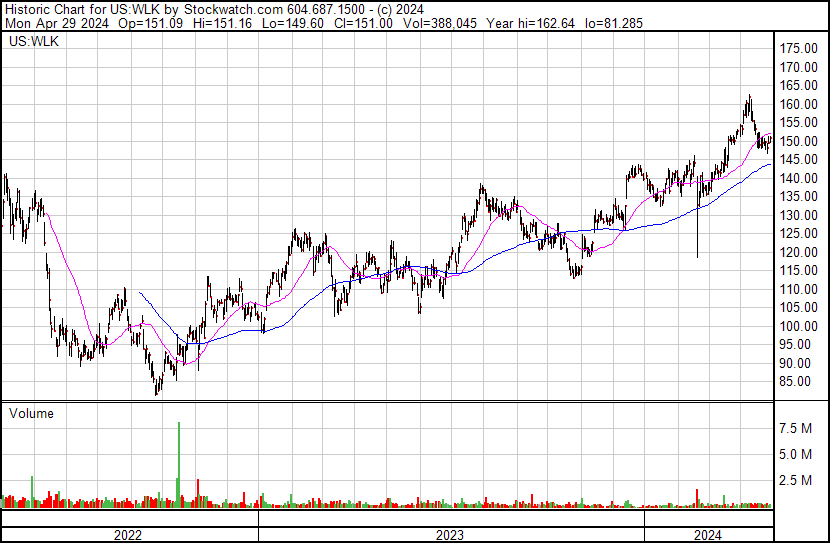Click the 85.00 price axis label

(798, 382)
